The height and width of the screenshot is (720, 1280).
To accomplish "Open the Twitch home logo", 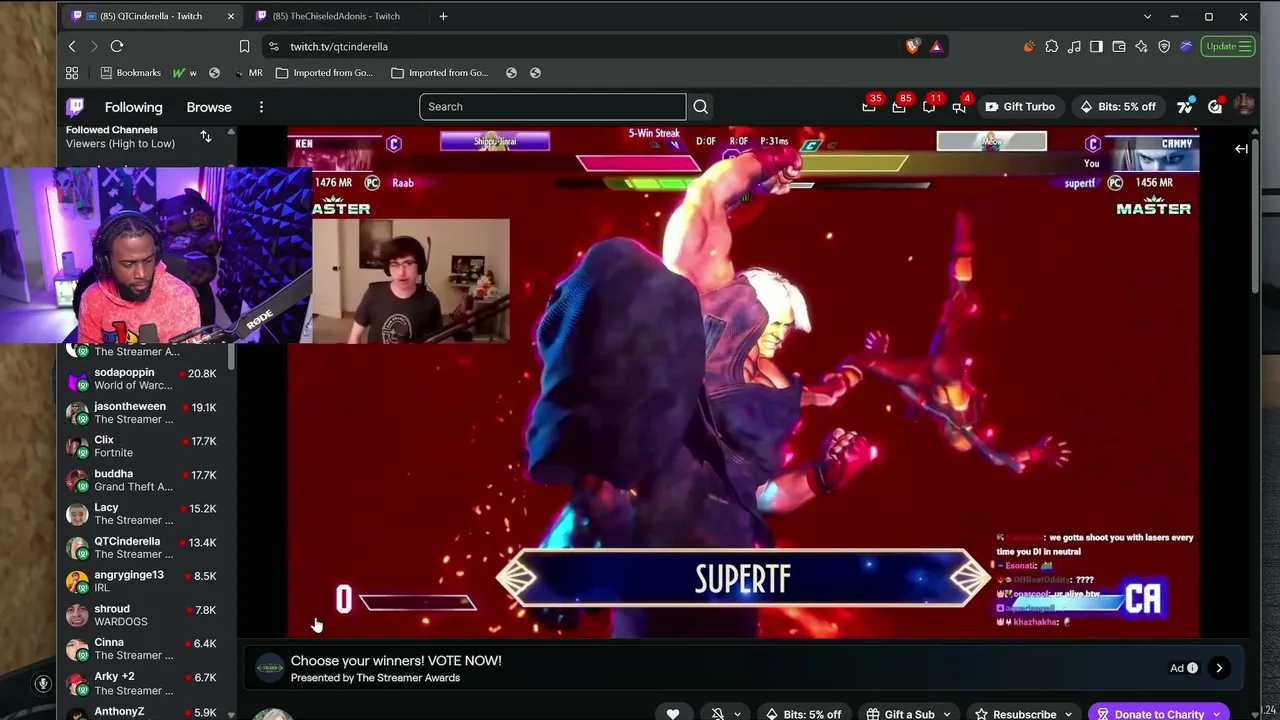I will point(75,107).
